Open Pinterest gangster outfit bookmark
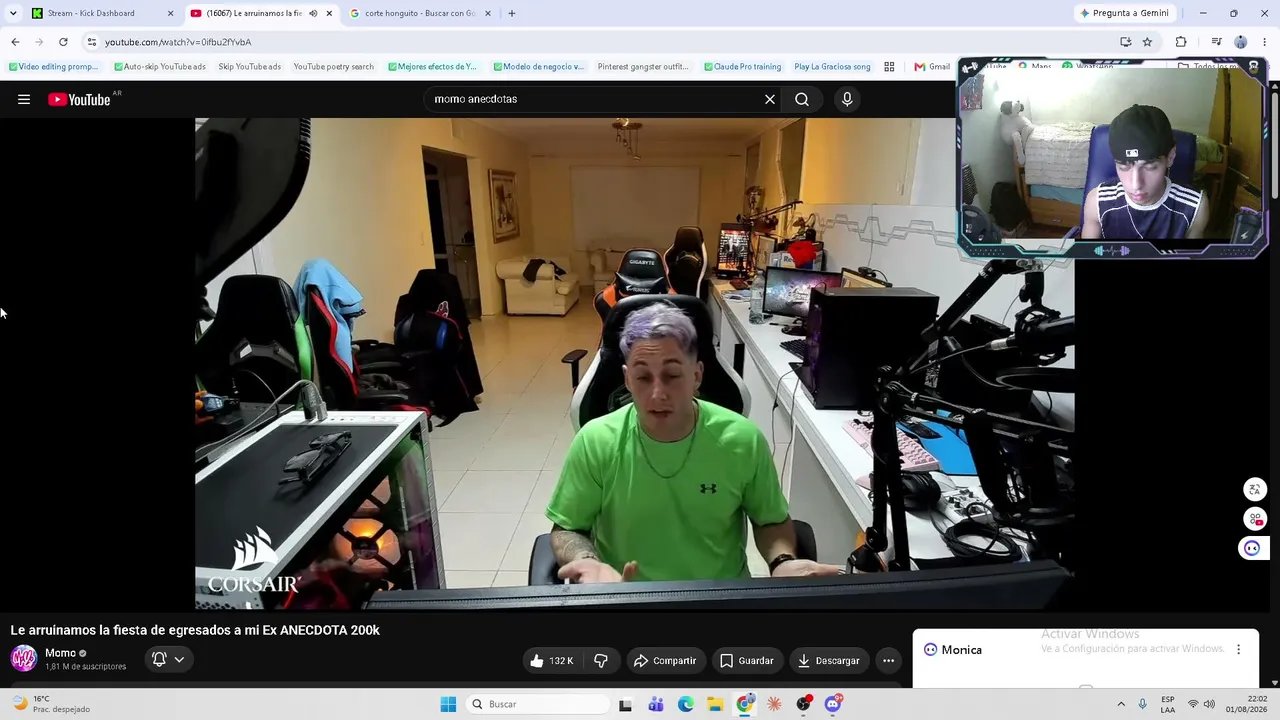The height and width of the screenshot is (720, 1280). [643, 67]
